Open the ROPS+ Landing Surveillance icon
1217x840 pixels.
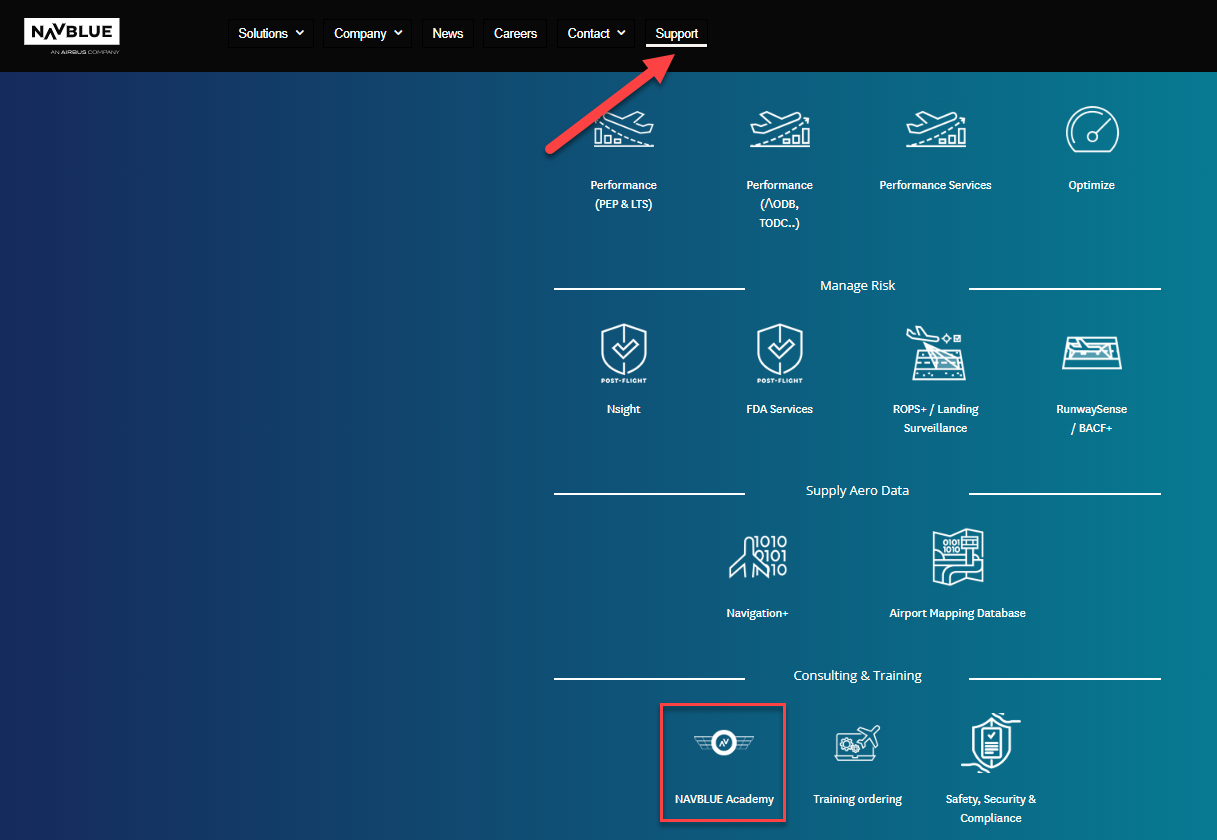point(935,353)
